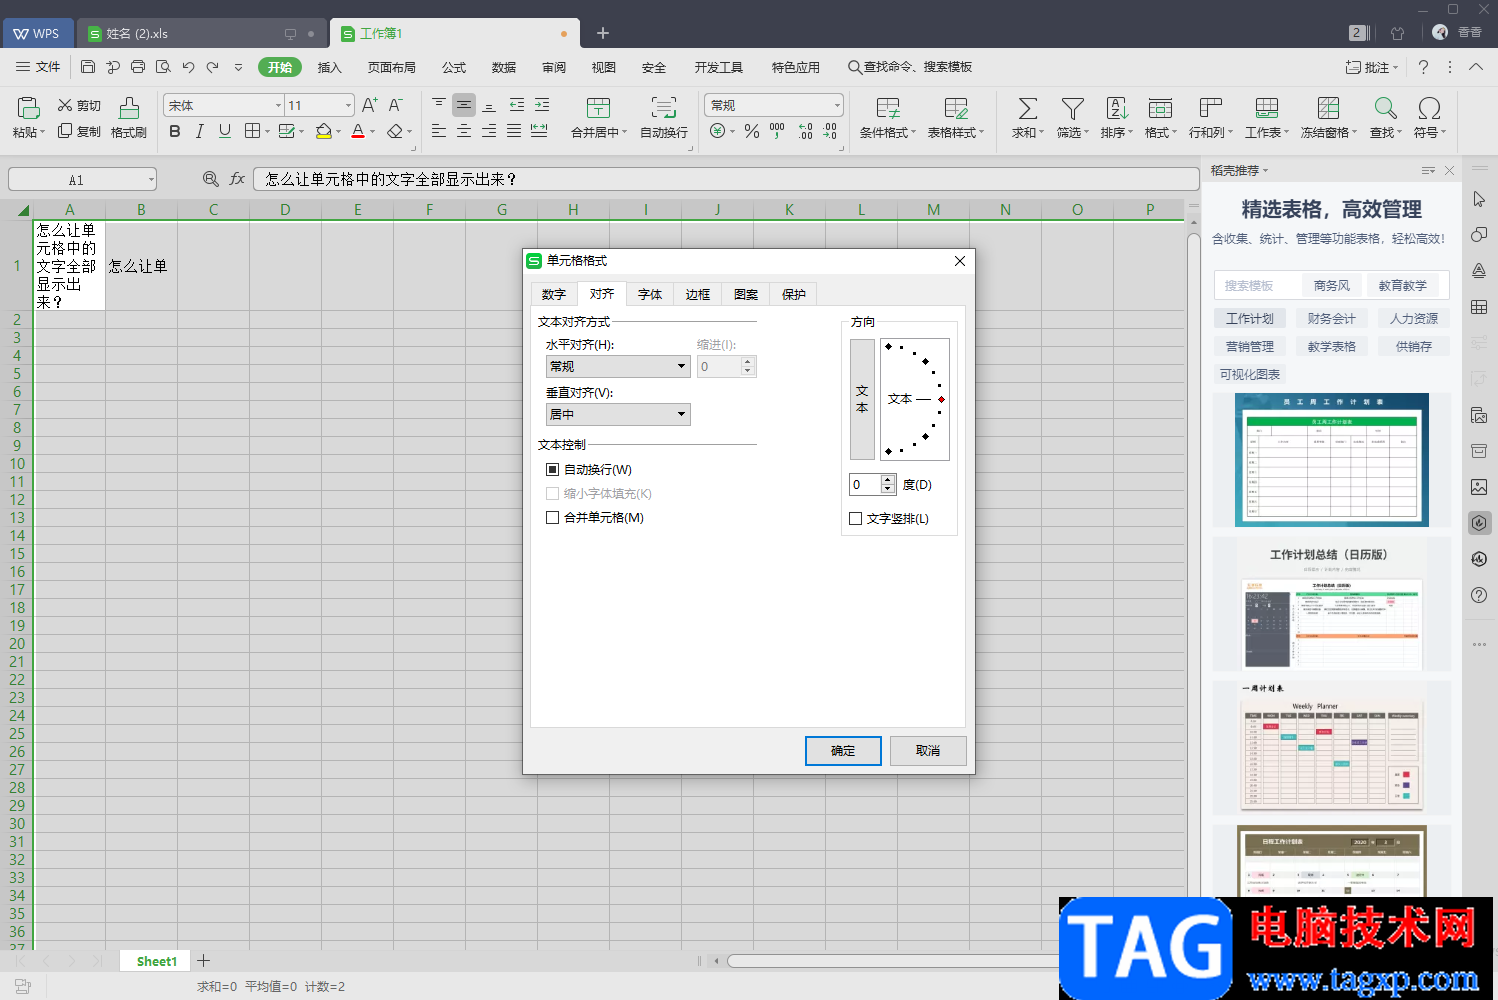Click the 教育教学 tag link

[1402, 285]
